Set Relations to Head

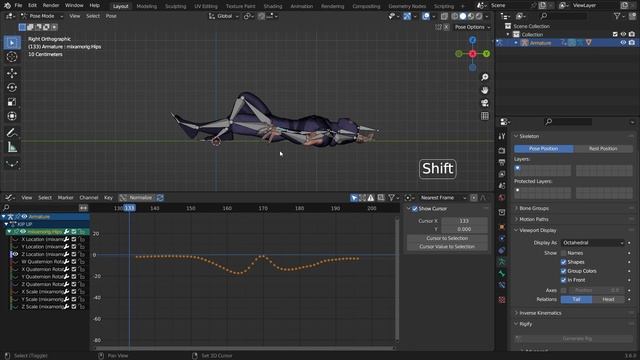click(608, 300)
